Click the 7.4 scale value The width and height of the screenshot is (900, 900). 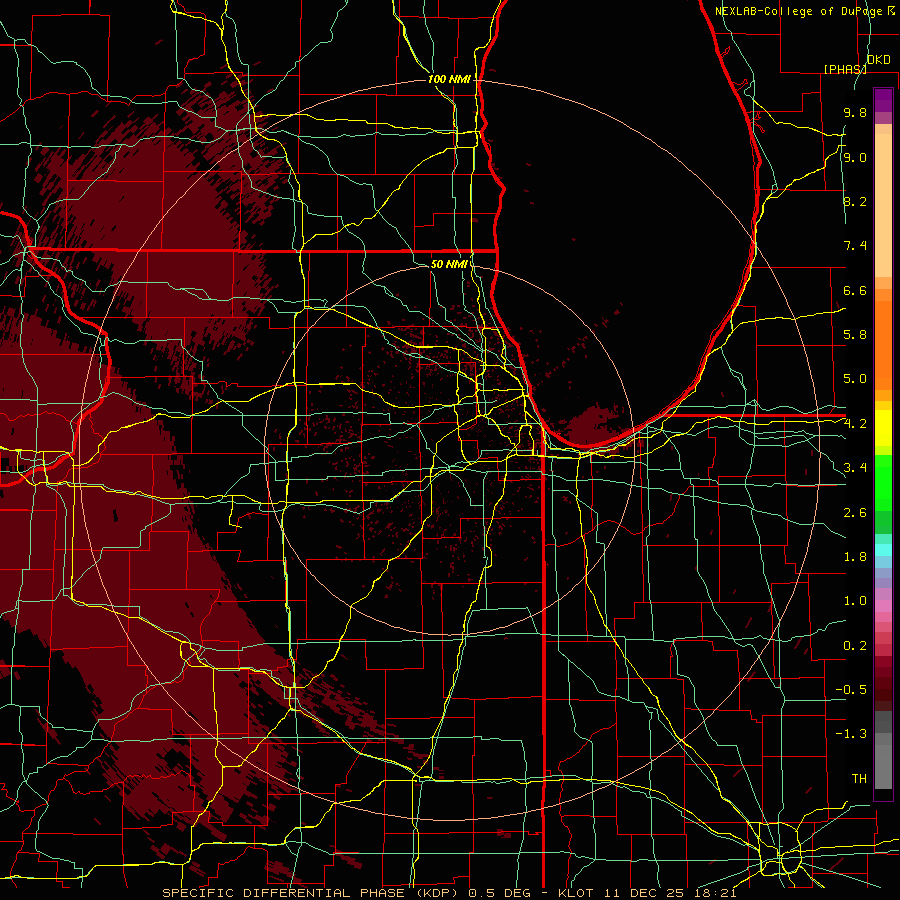(855, 246)
